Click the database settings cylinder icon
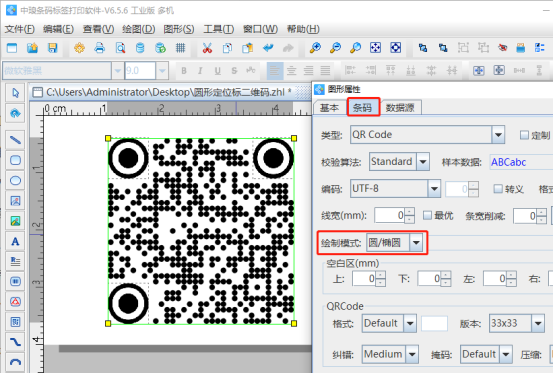The width and height of the screenshot is (554, 374). 140,48
